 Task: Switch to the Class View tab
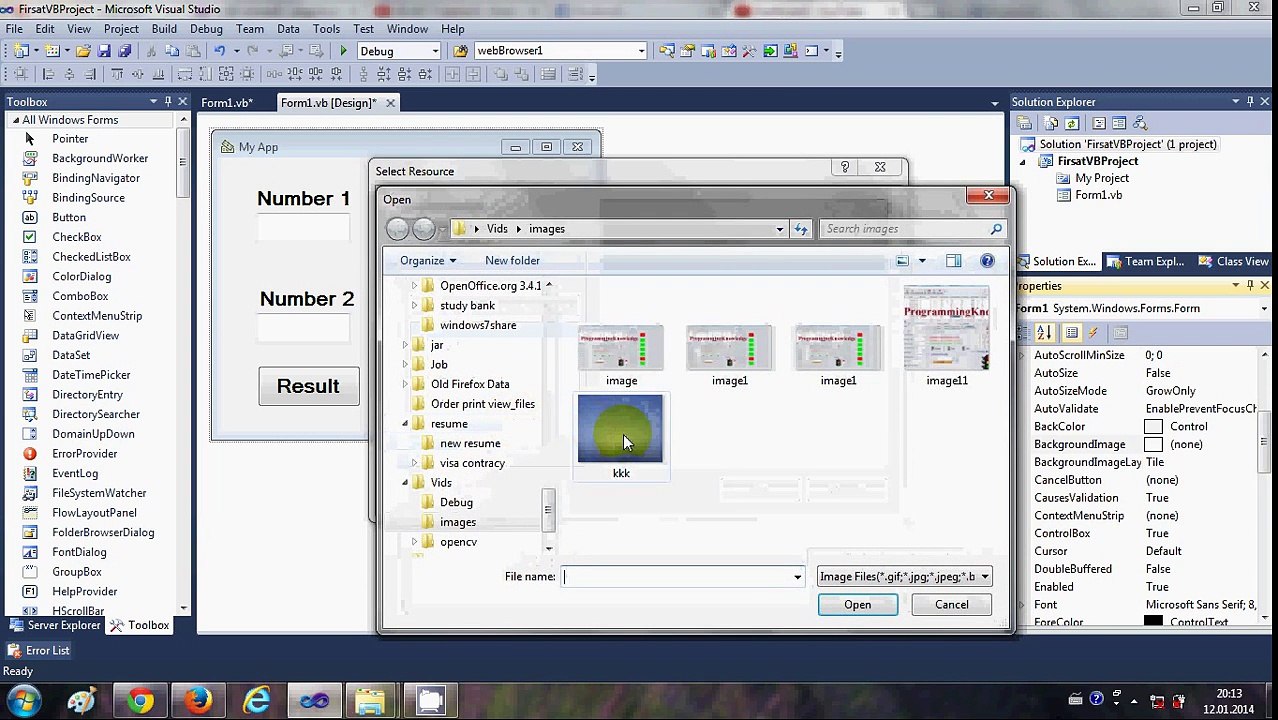click(1233, 262)
